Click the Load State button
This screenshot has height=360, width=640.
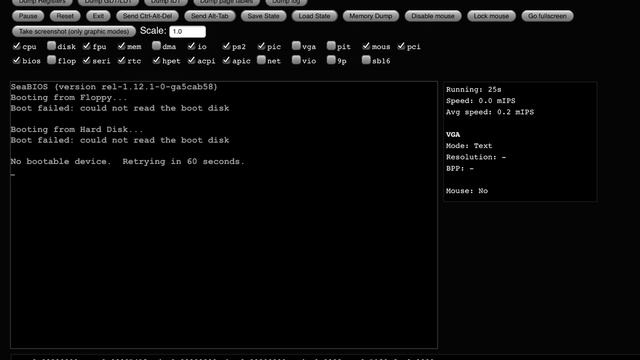pos(314,16)
